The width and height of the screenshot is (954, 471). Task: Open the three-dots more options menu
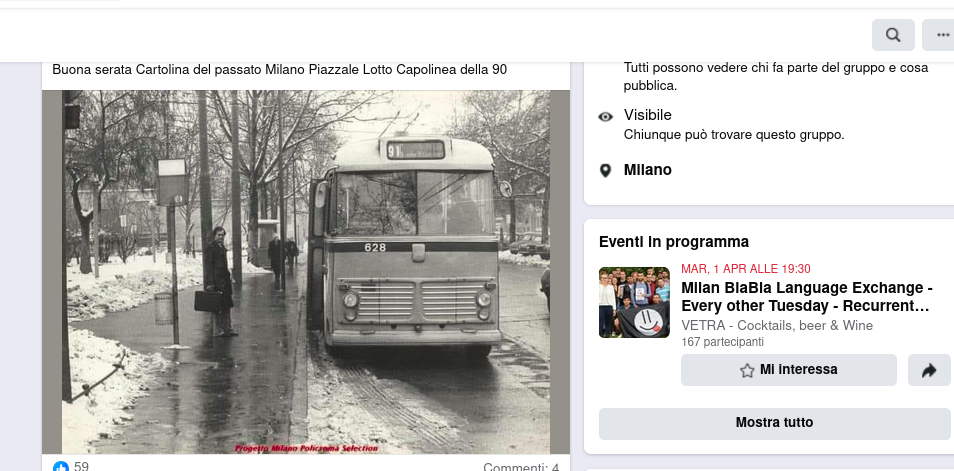pos(940,35)
